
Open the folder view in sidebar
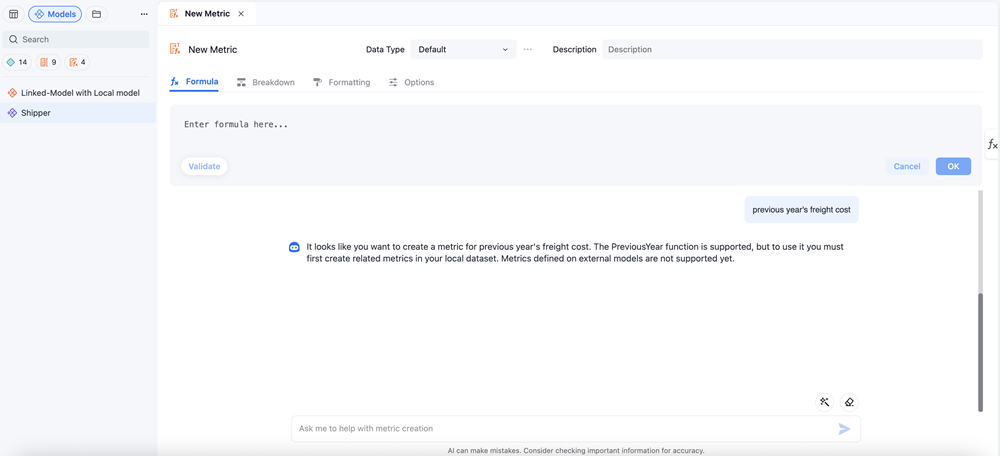tap(96, 14)
